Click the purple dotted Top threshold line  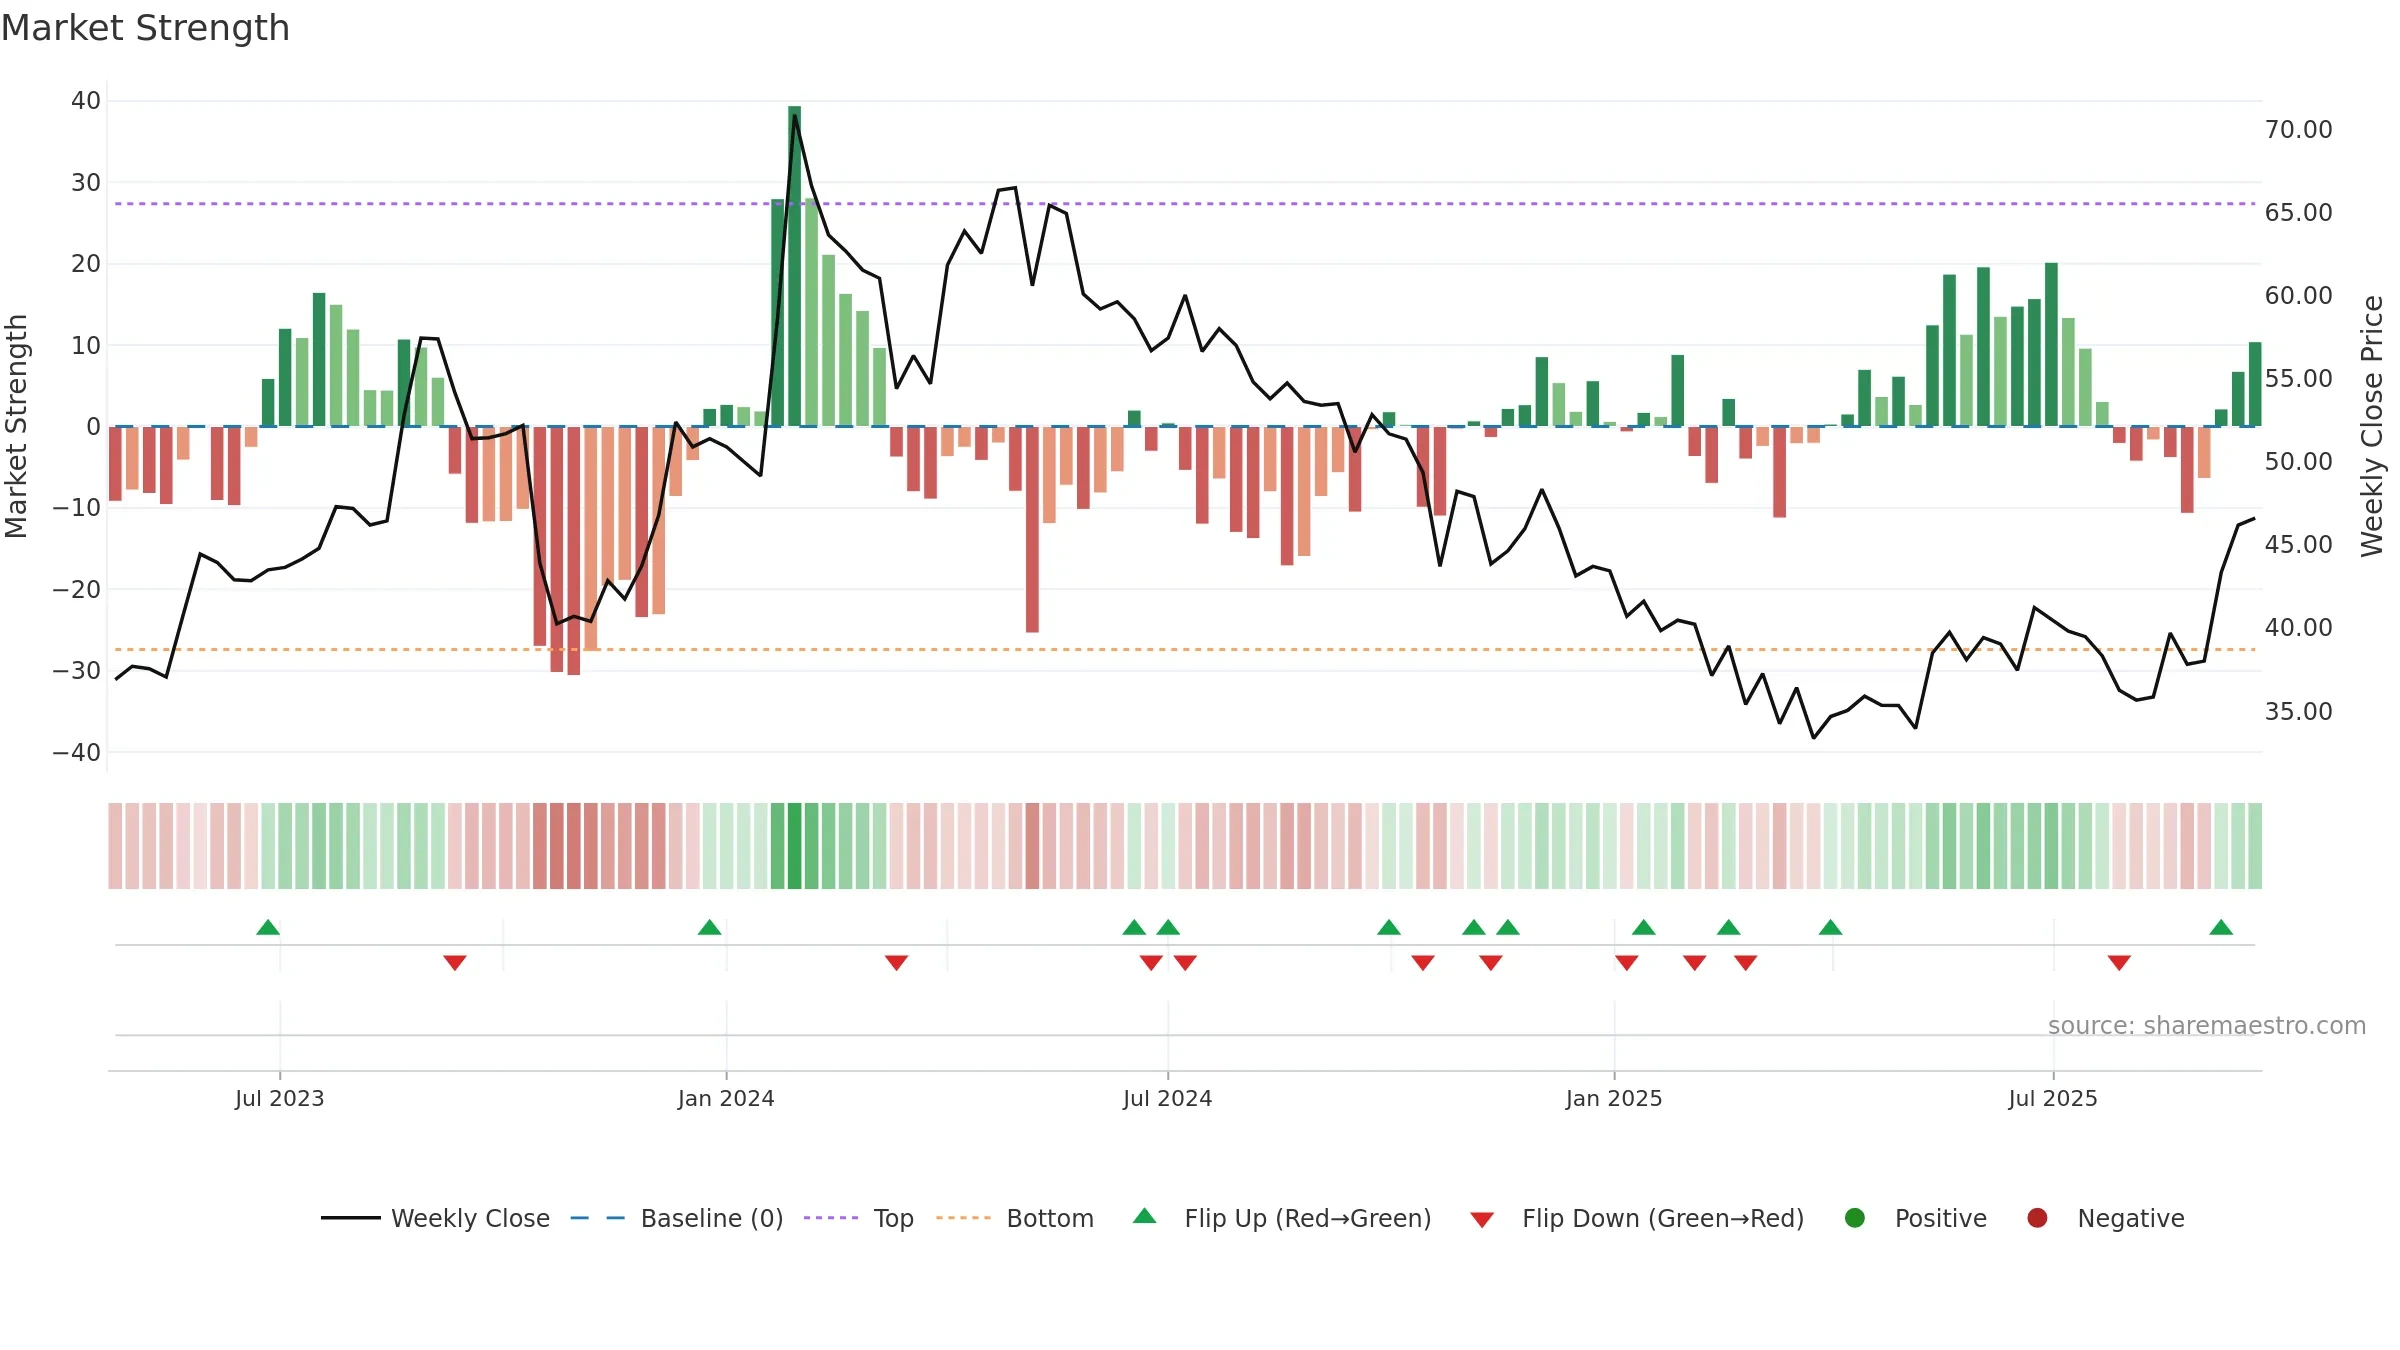tap(1185, 204)
